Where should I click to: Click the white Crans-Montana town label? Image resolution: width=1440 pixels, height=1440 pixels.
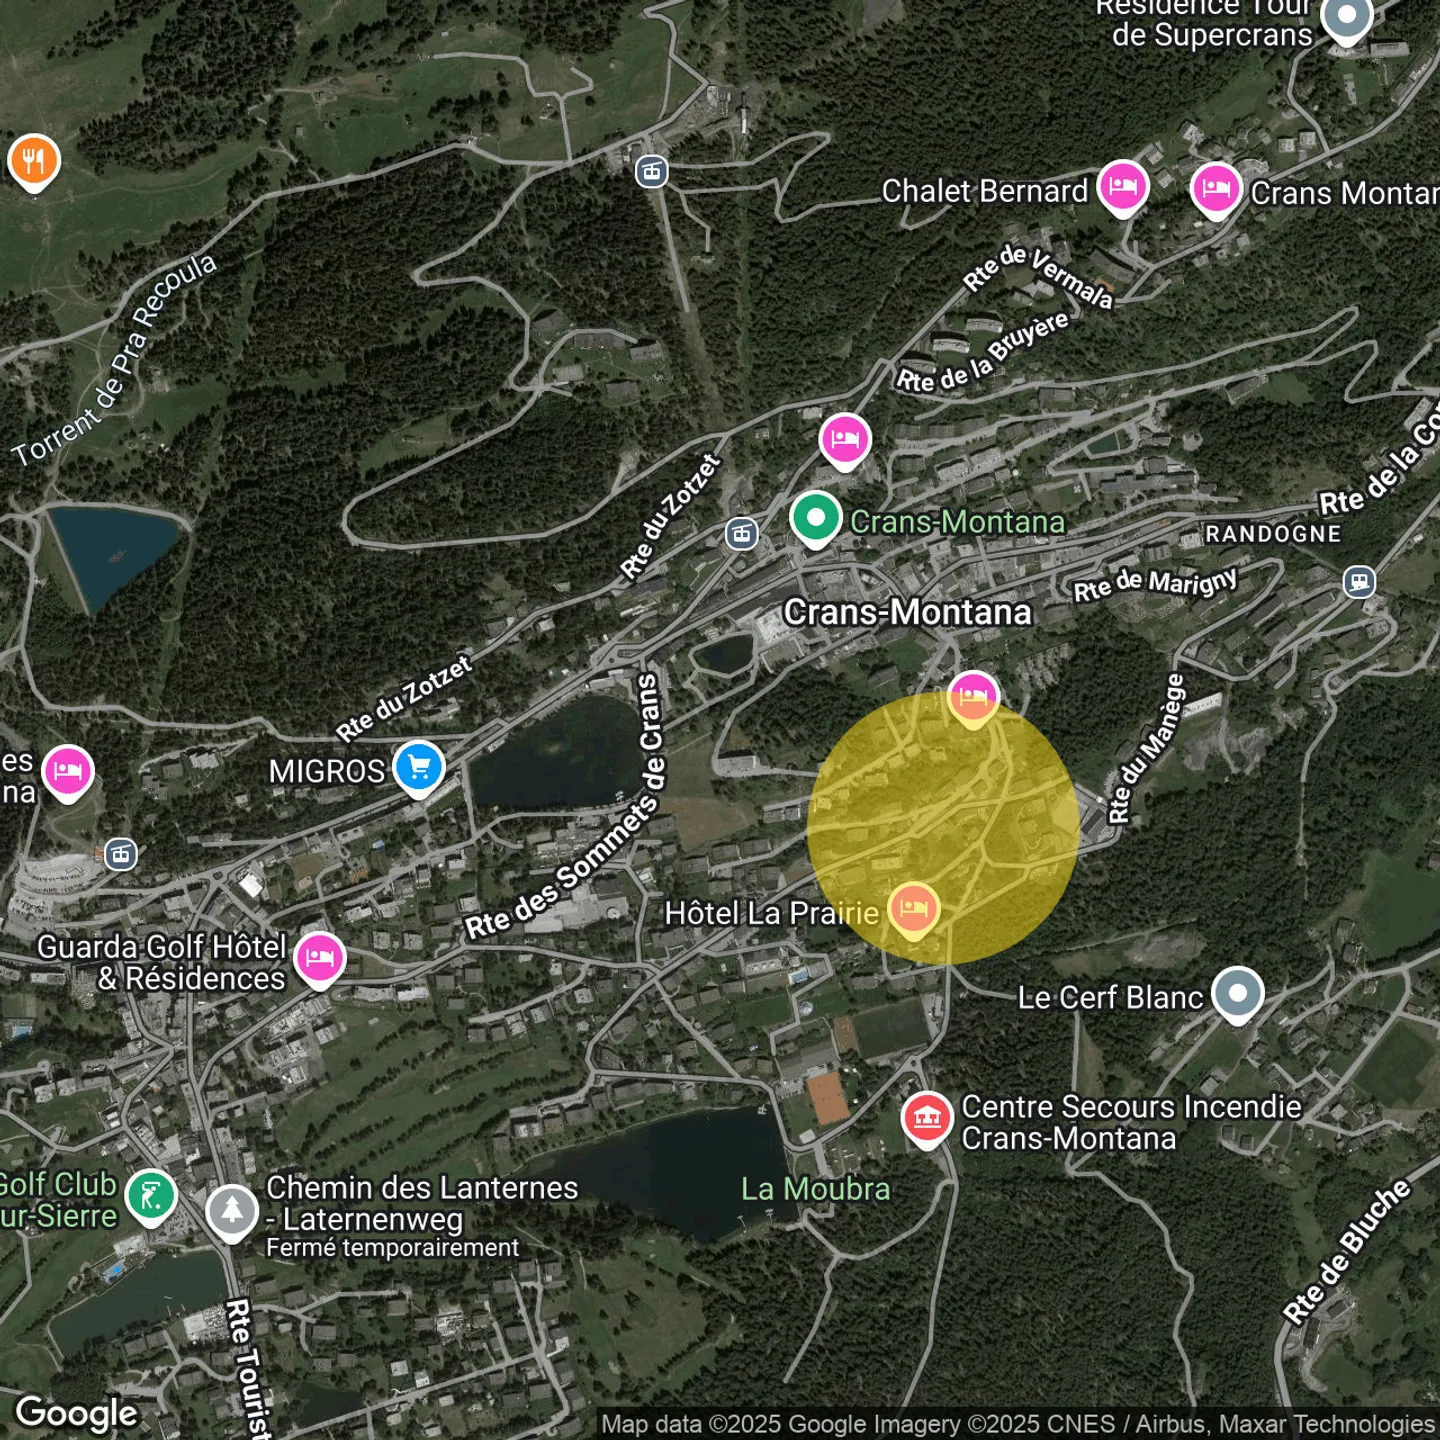tap(907, 612)
